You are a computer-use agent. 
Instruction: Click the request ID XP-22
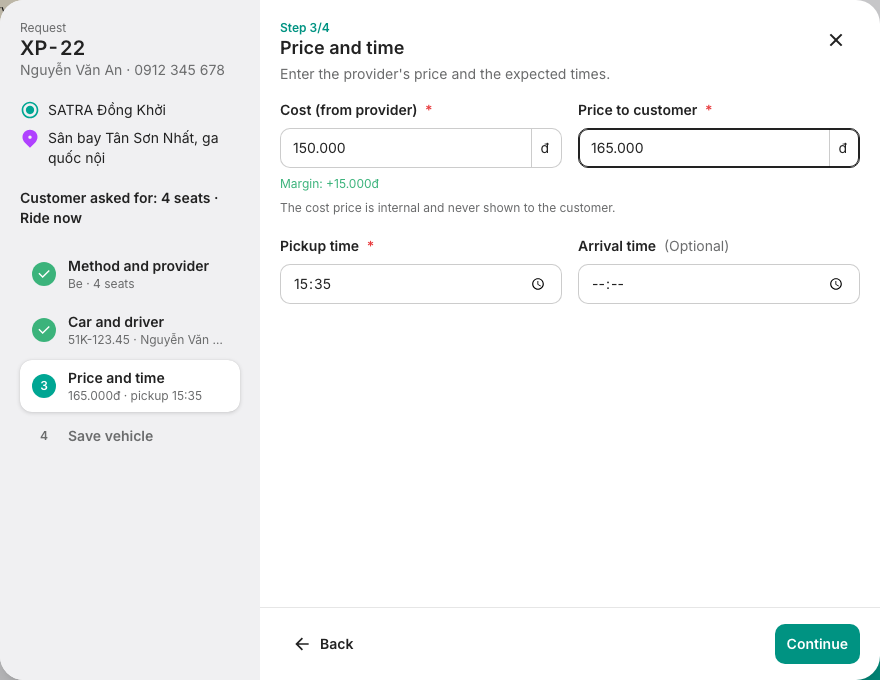point(53,48)
